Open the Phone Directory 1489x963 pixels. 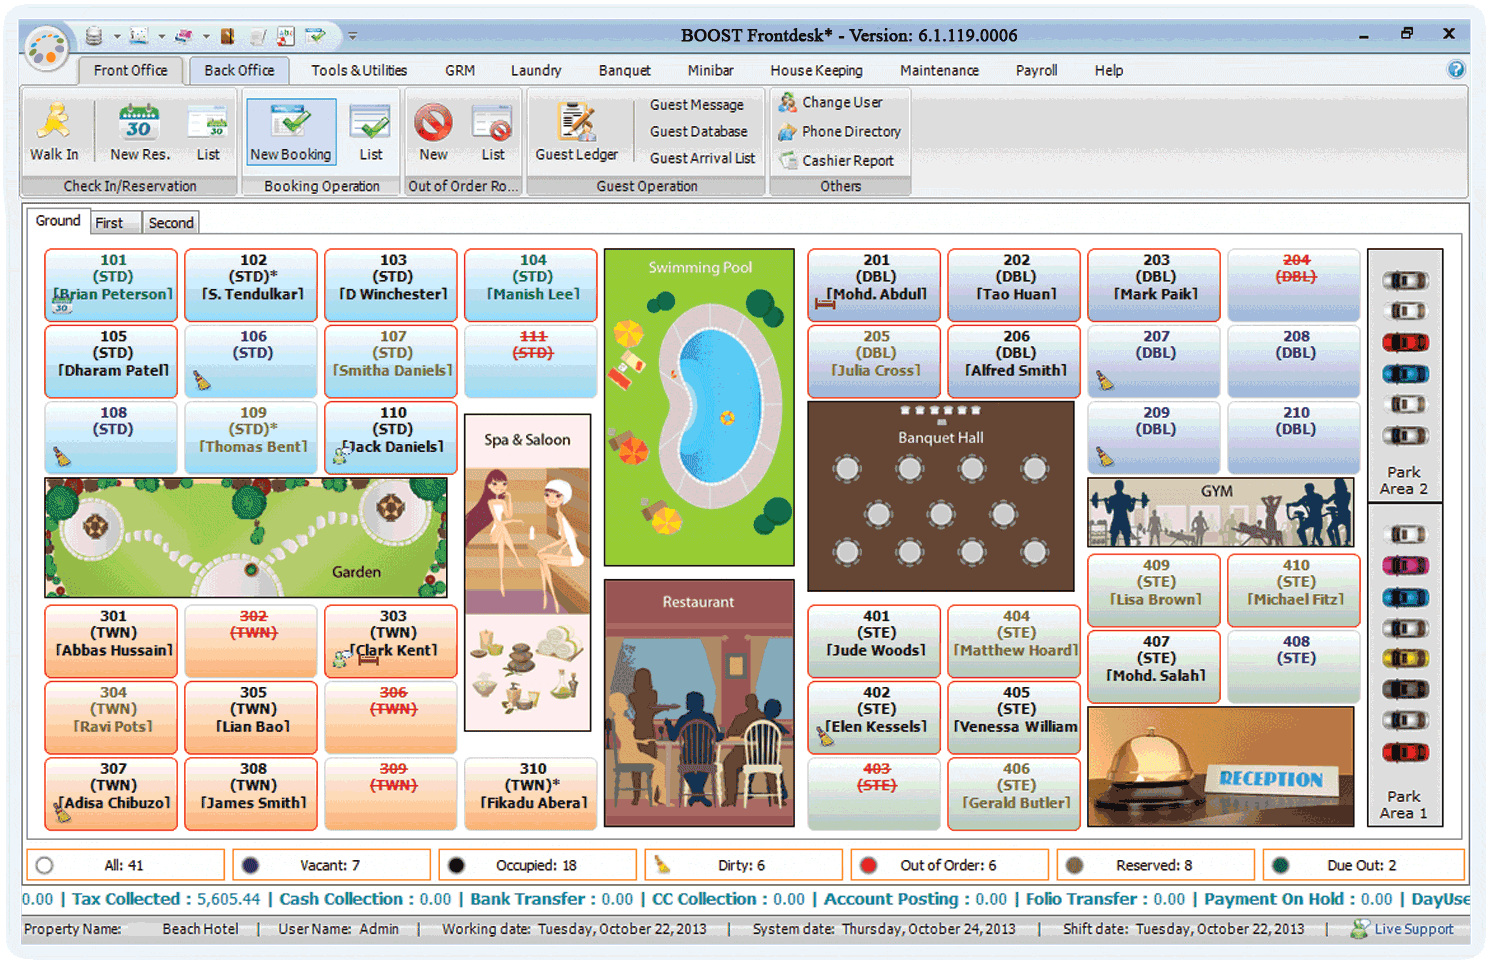pyautogui.click(x=840, y=131)
